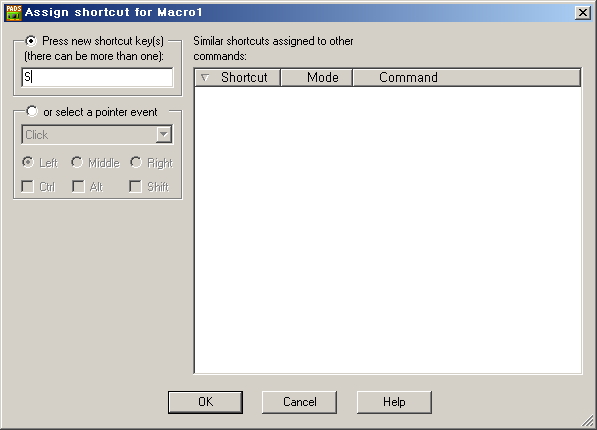
Task: Click the Cancel button
Action: [x=299, y=402]
